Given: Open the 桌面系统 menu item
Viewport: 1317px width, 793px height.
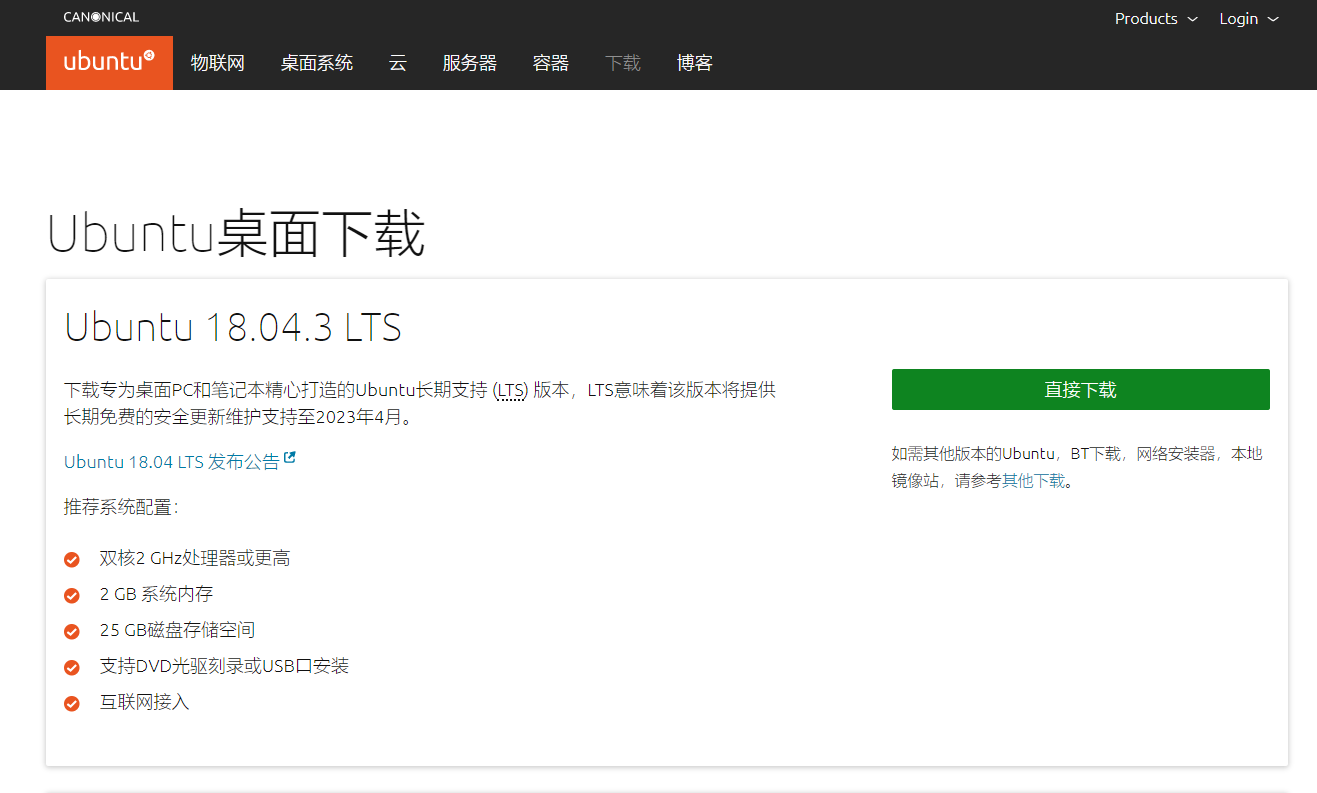Looking at the screenshot, I should point(317,63).
